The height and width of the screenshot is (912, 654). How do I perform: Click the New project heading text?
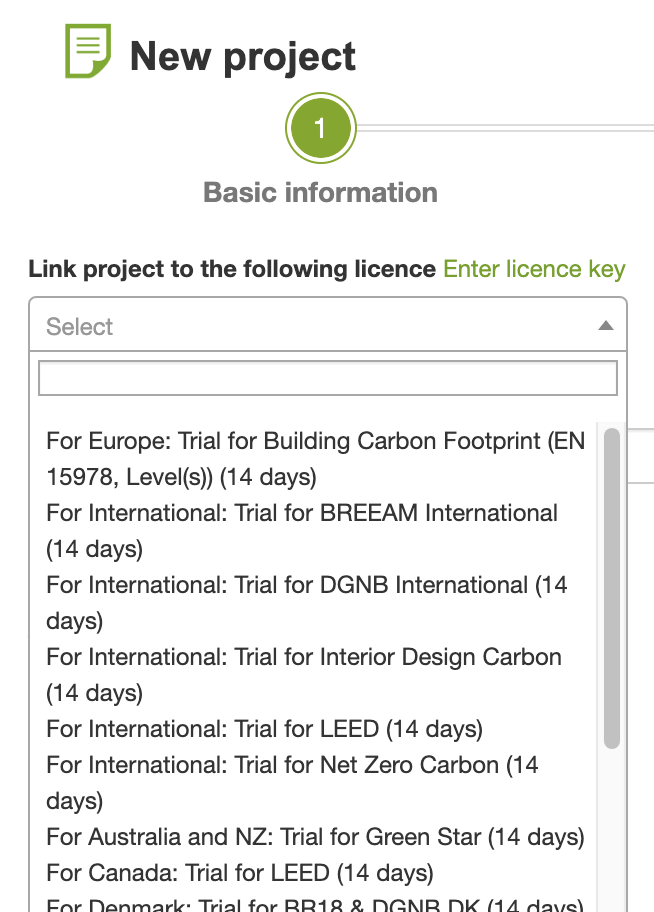[x=243, y=56]
